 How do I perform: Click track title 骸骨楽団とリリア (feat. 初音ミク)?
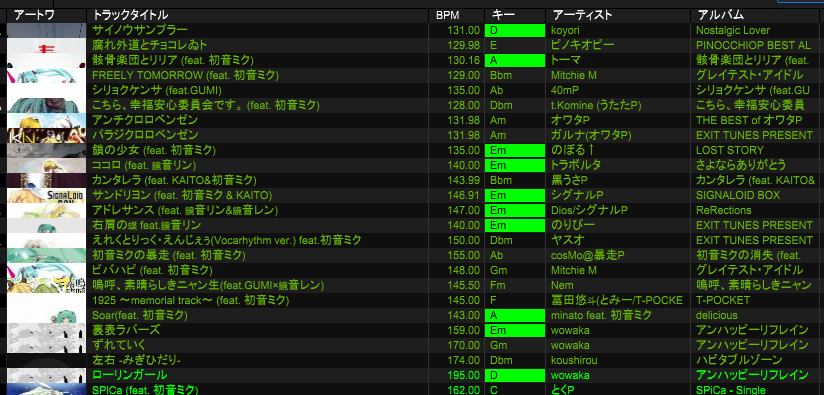(173, 60)
